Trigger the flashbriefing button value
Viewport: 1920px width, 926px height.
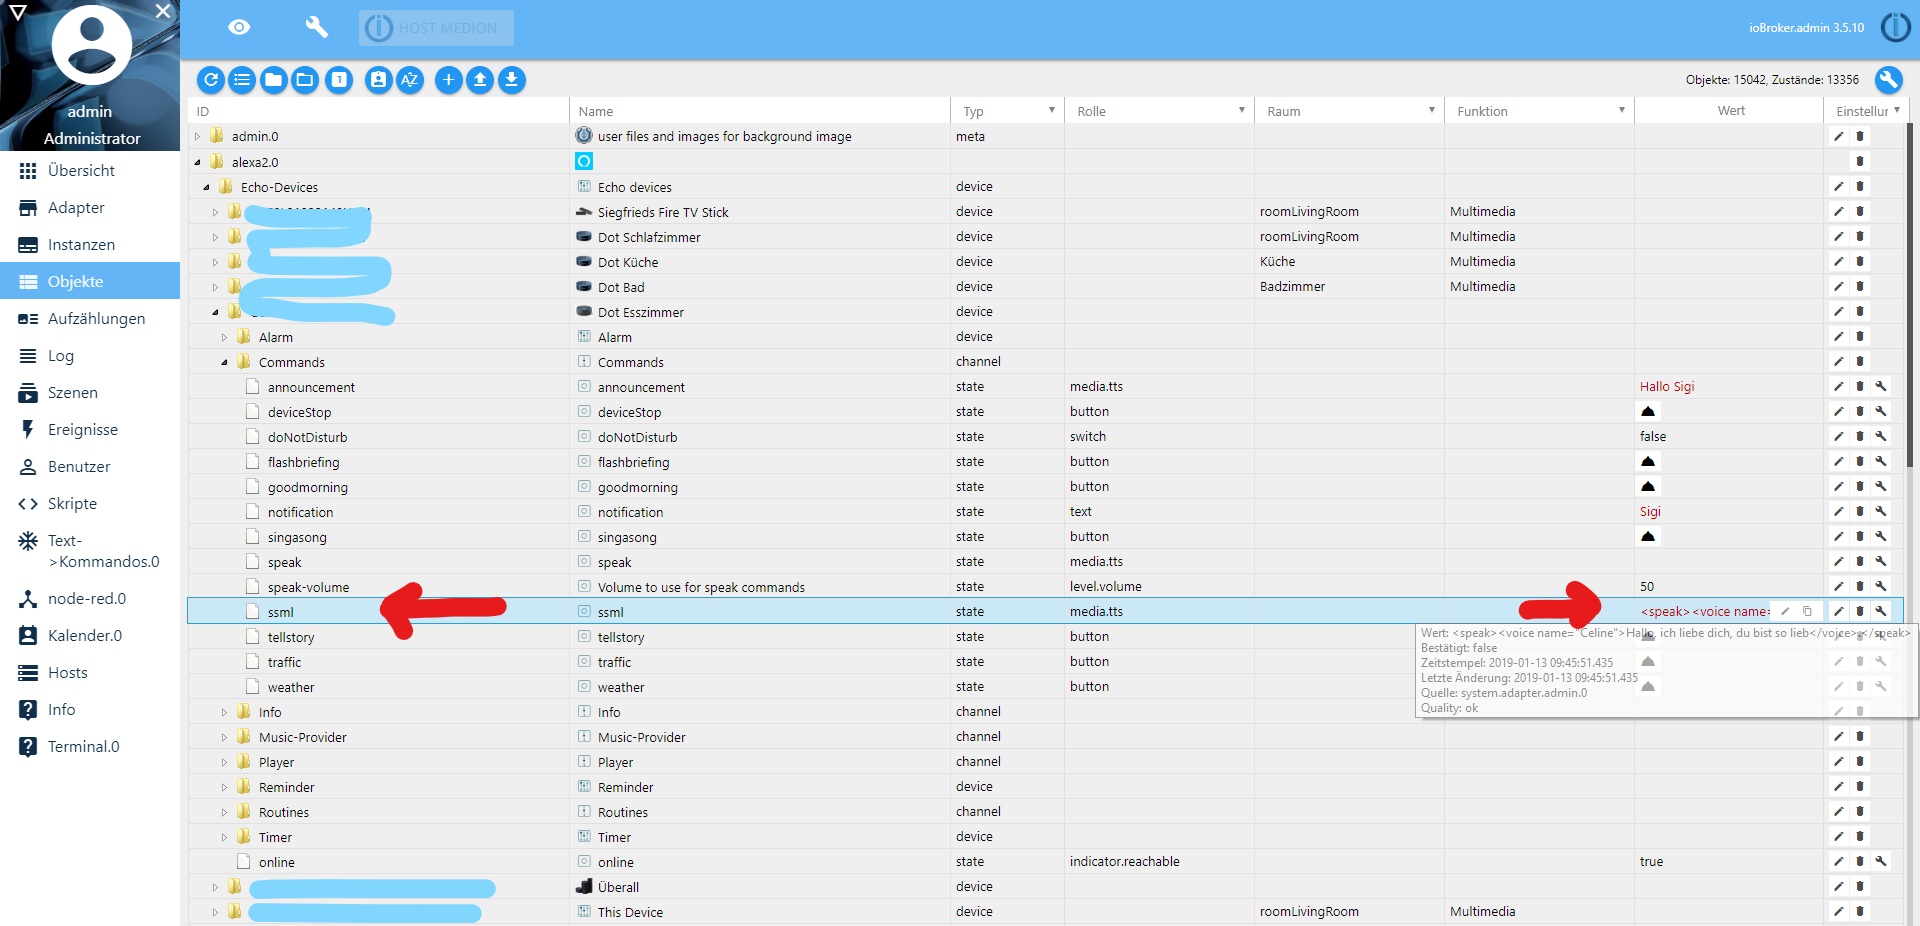coord(1648,461)
